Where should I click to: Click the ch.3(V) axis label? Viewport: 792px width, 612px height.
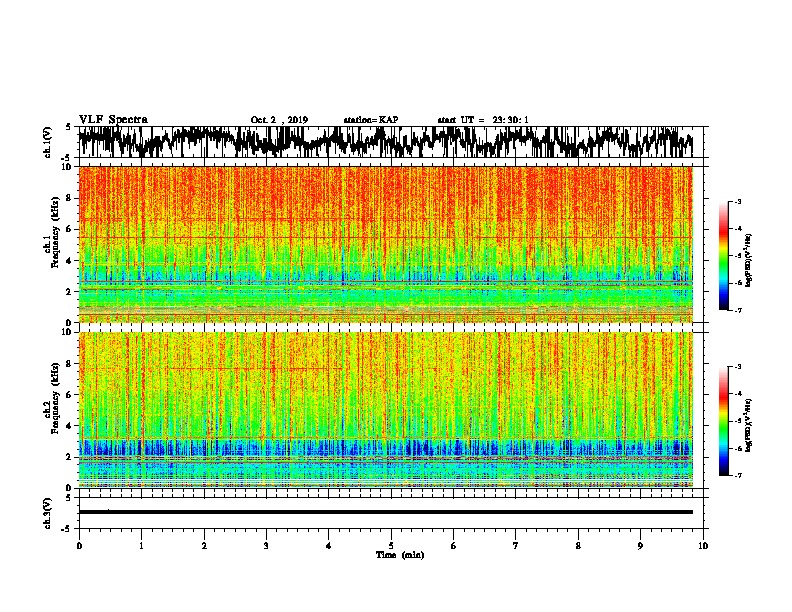(x=48, y=513)
